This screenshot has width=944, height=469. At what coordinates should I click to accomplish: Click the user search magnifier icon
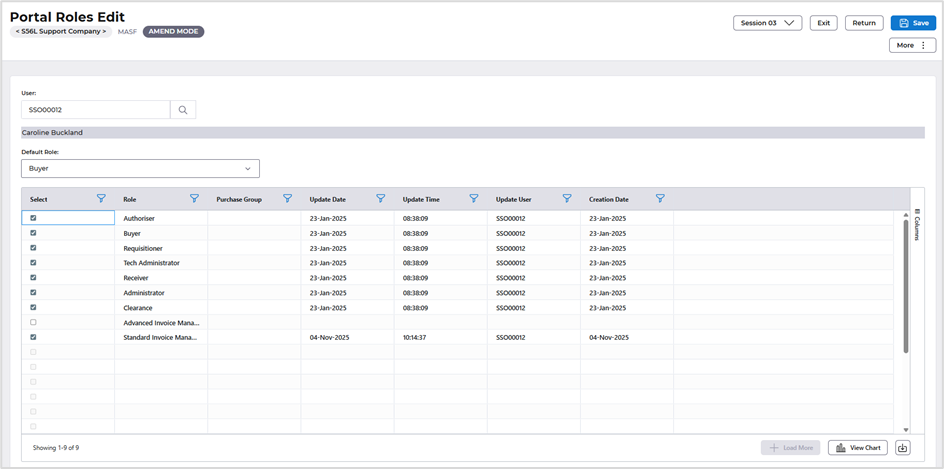[x=183, y=110]
